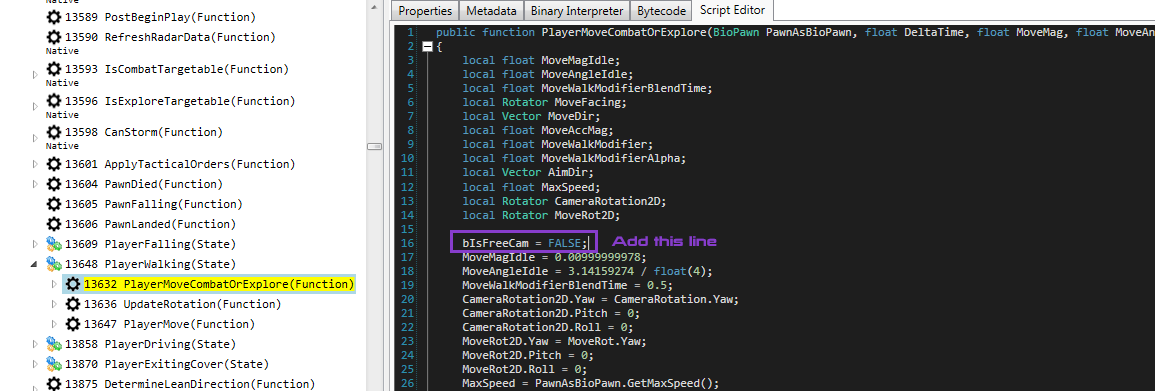
Task: Expand the 13593 IsCombatTargetable node
Action: click(35, 74)
